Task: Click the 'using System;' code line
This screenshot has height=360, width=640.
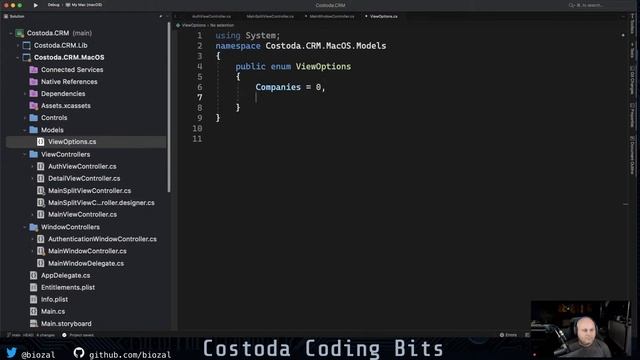Action: point(248,36)
